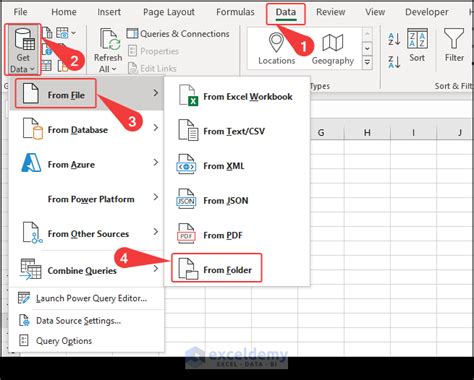This screenshot has height=380, width=474.
Task: Expand the From Picture dropdown arrow
Action: click(x=74, y=33)
